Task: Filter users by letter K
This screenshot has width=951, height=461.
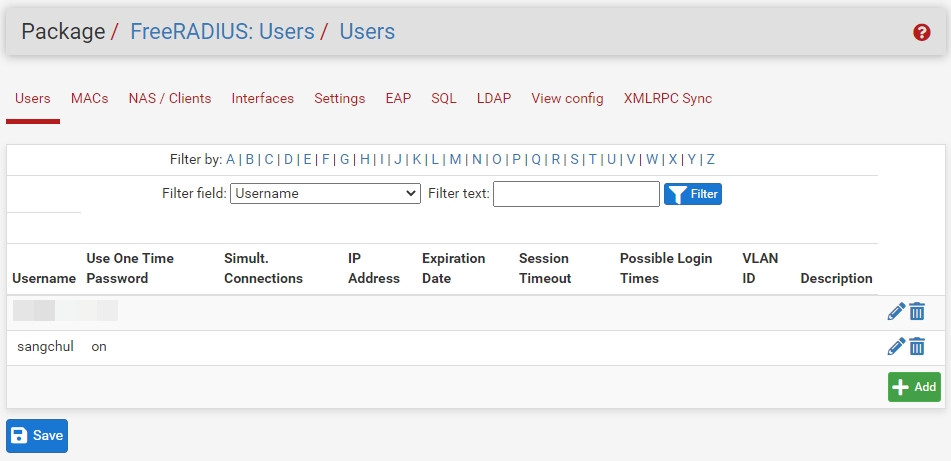Action: pos(417,160)
